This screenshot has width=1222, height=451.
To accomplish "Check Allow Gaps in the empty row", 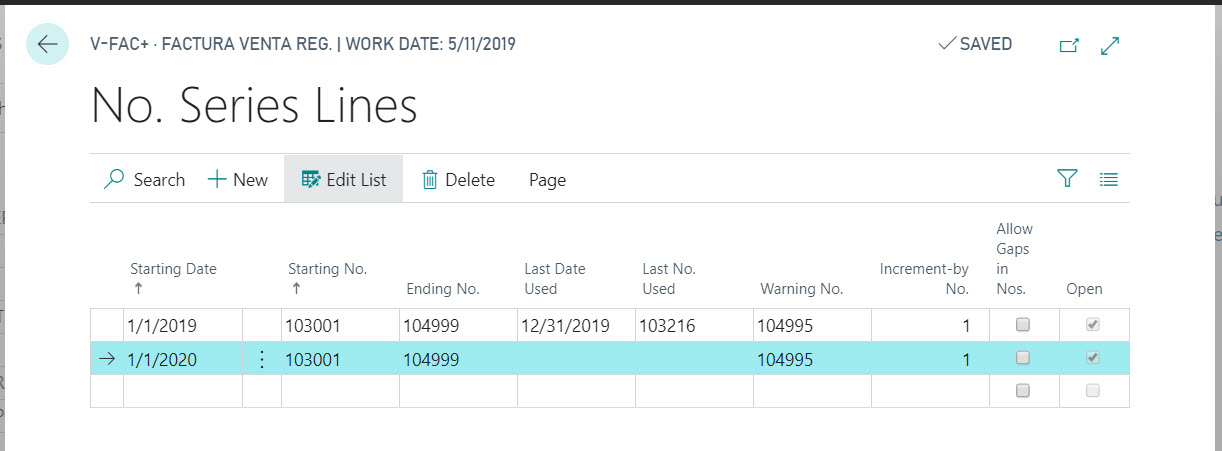I will click(x=1022, y=391).
